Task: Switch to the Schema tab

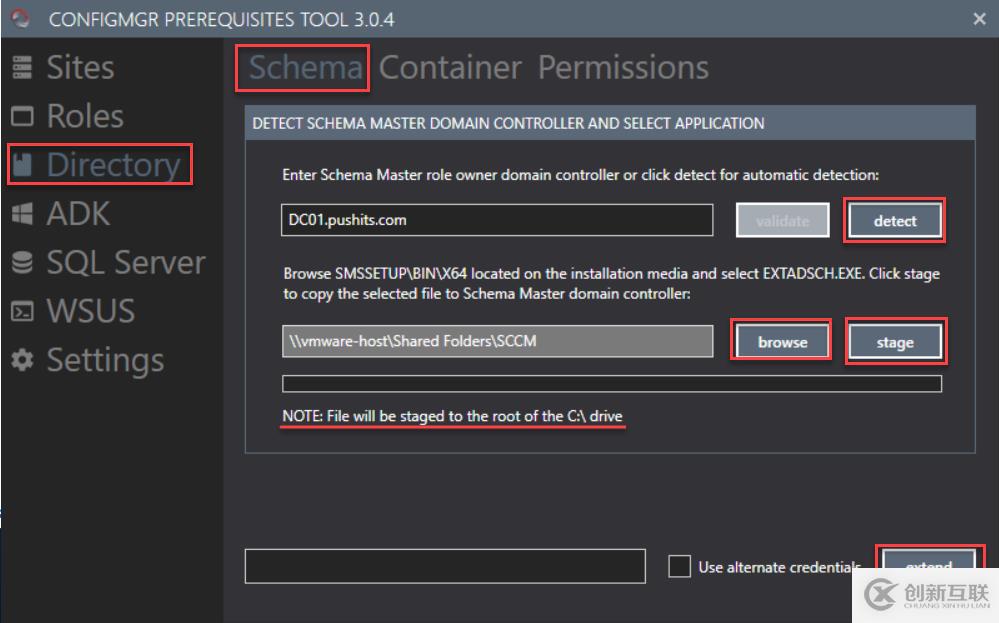Action: coord(304,67)
